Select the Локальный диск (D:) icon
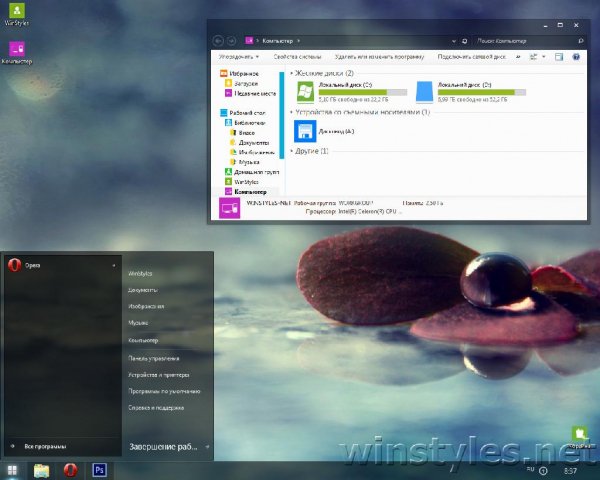 [x=424, y=92]
